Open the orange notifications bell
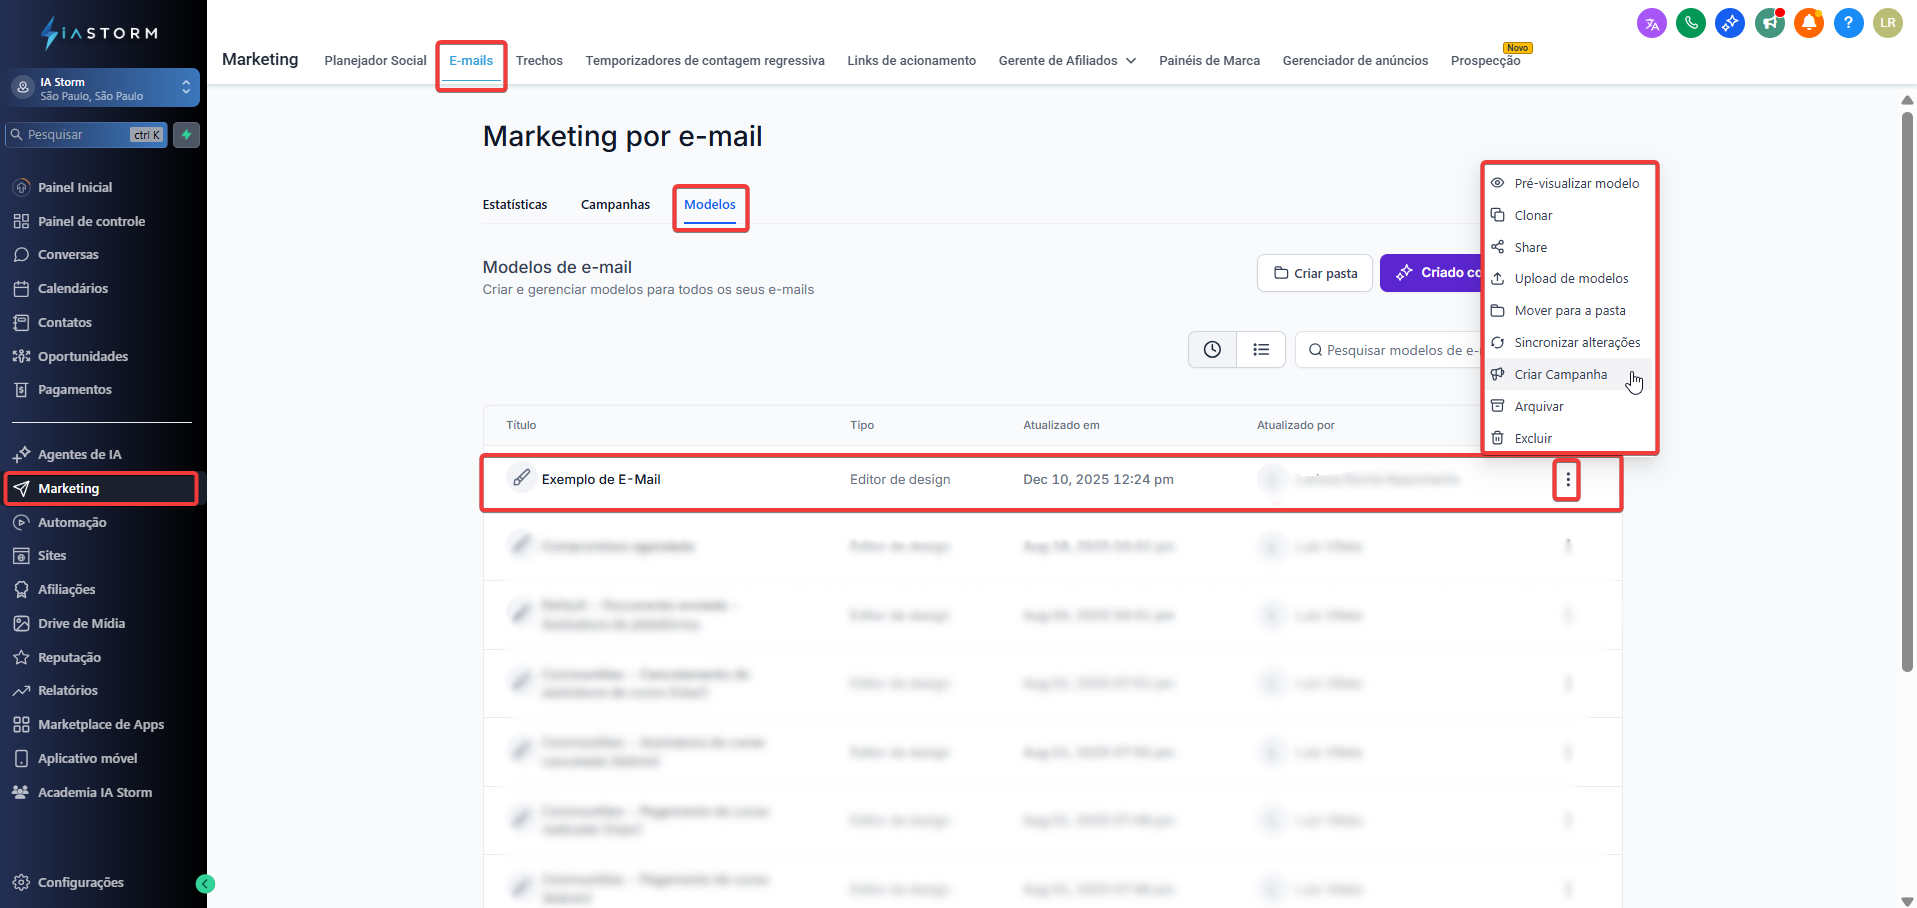This screenshot has height=908, width=1917. point(1808,23)
